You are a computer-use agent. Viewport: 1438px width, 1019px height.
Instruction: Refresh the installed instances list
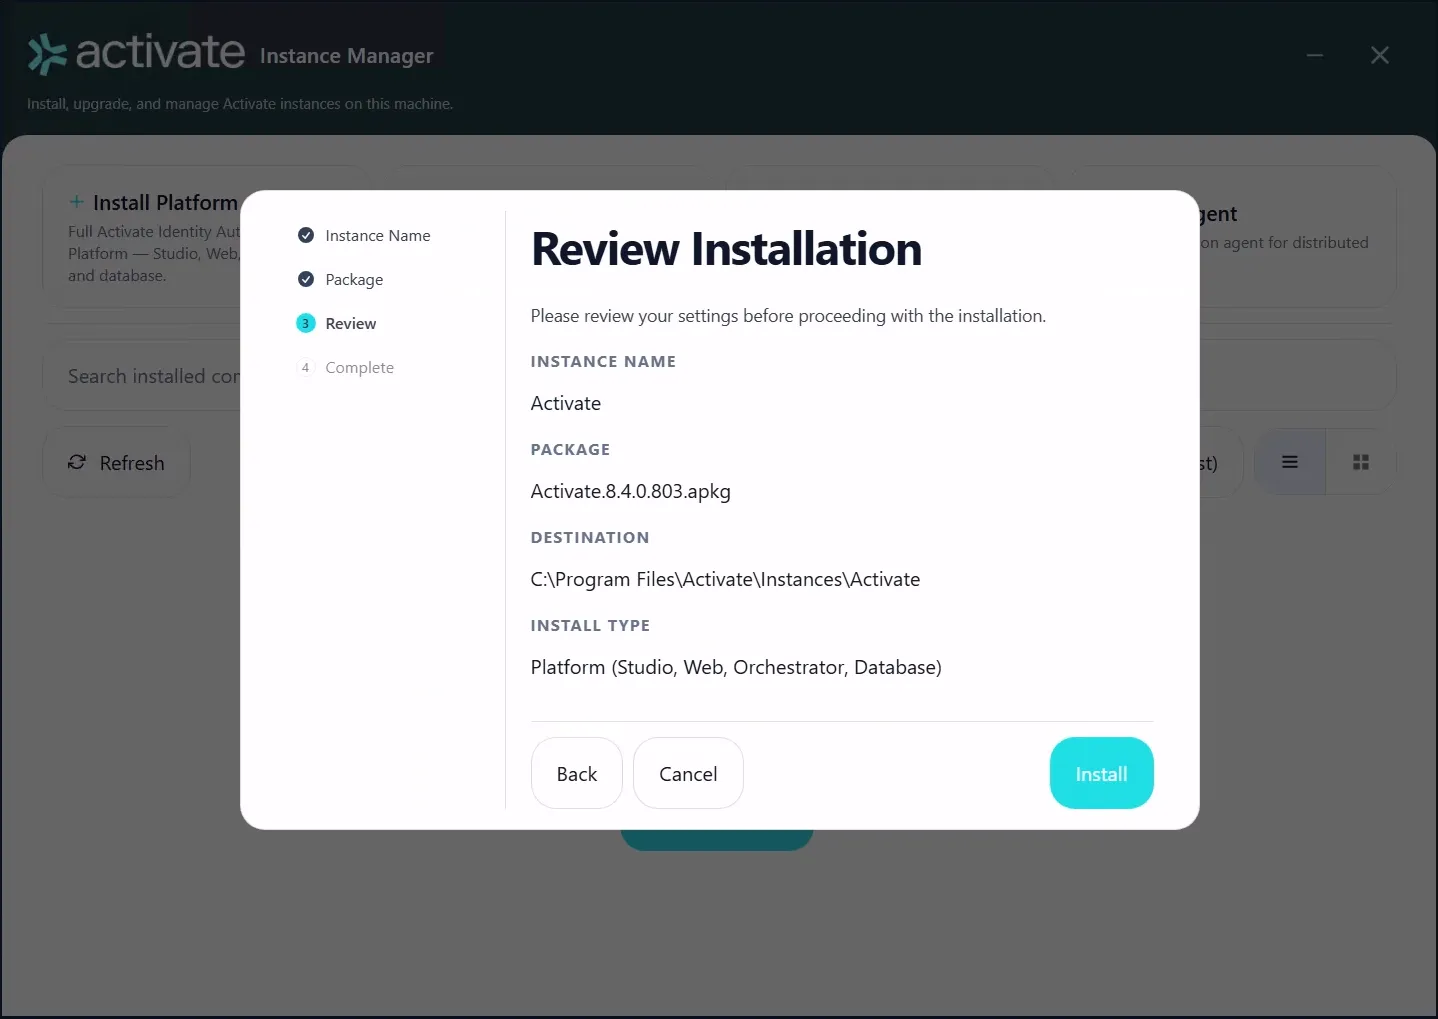[x=116, y=462]
